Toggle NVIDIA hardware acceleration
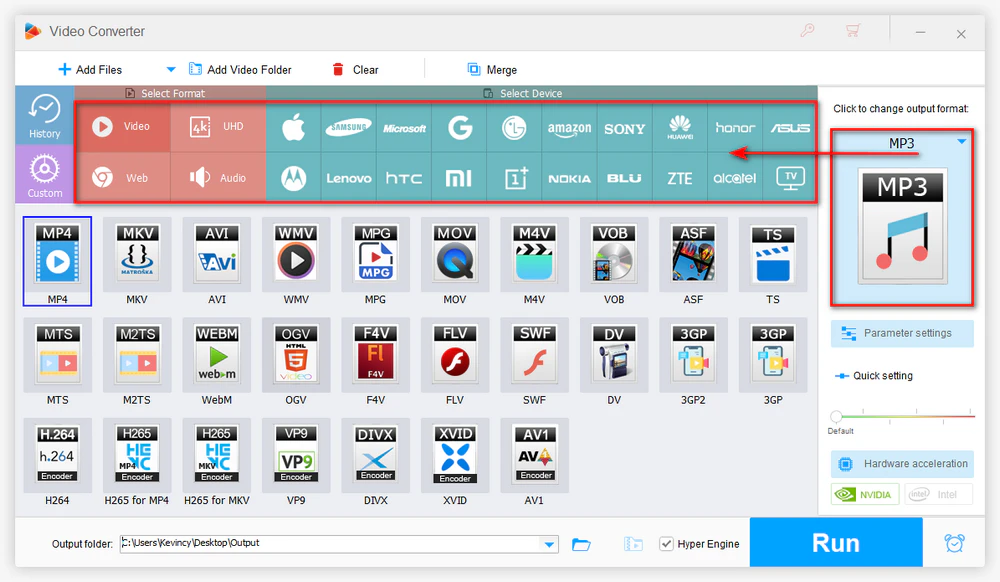This screenshot has width=1000, height=582. (865, 494)
